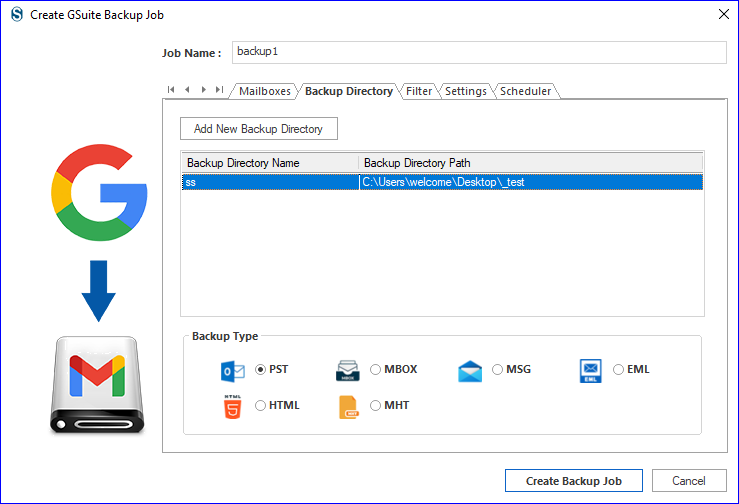The height and width of the screenshot is (504, 739).
Task: Cancel the backup job dialog
Action: (689, 481)
